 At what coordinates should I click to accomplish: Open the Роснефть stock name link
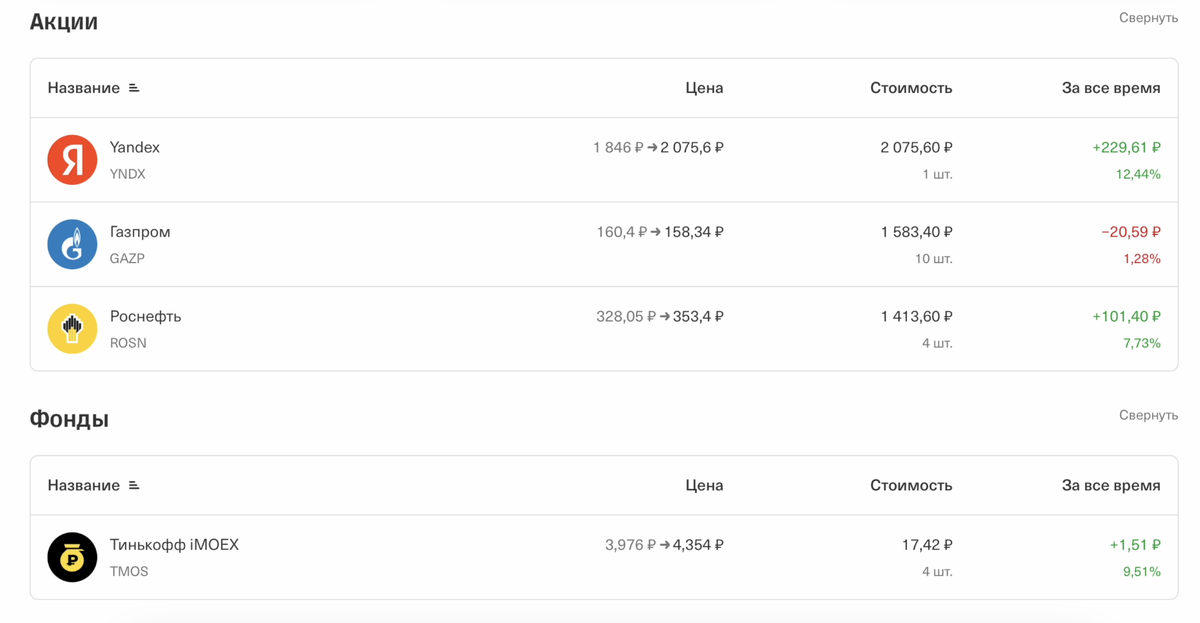(145, 316)
